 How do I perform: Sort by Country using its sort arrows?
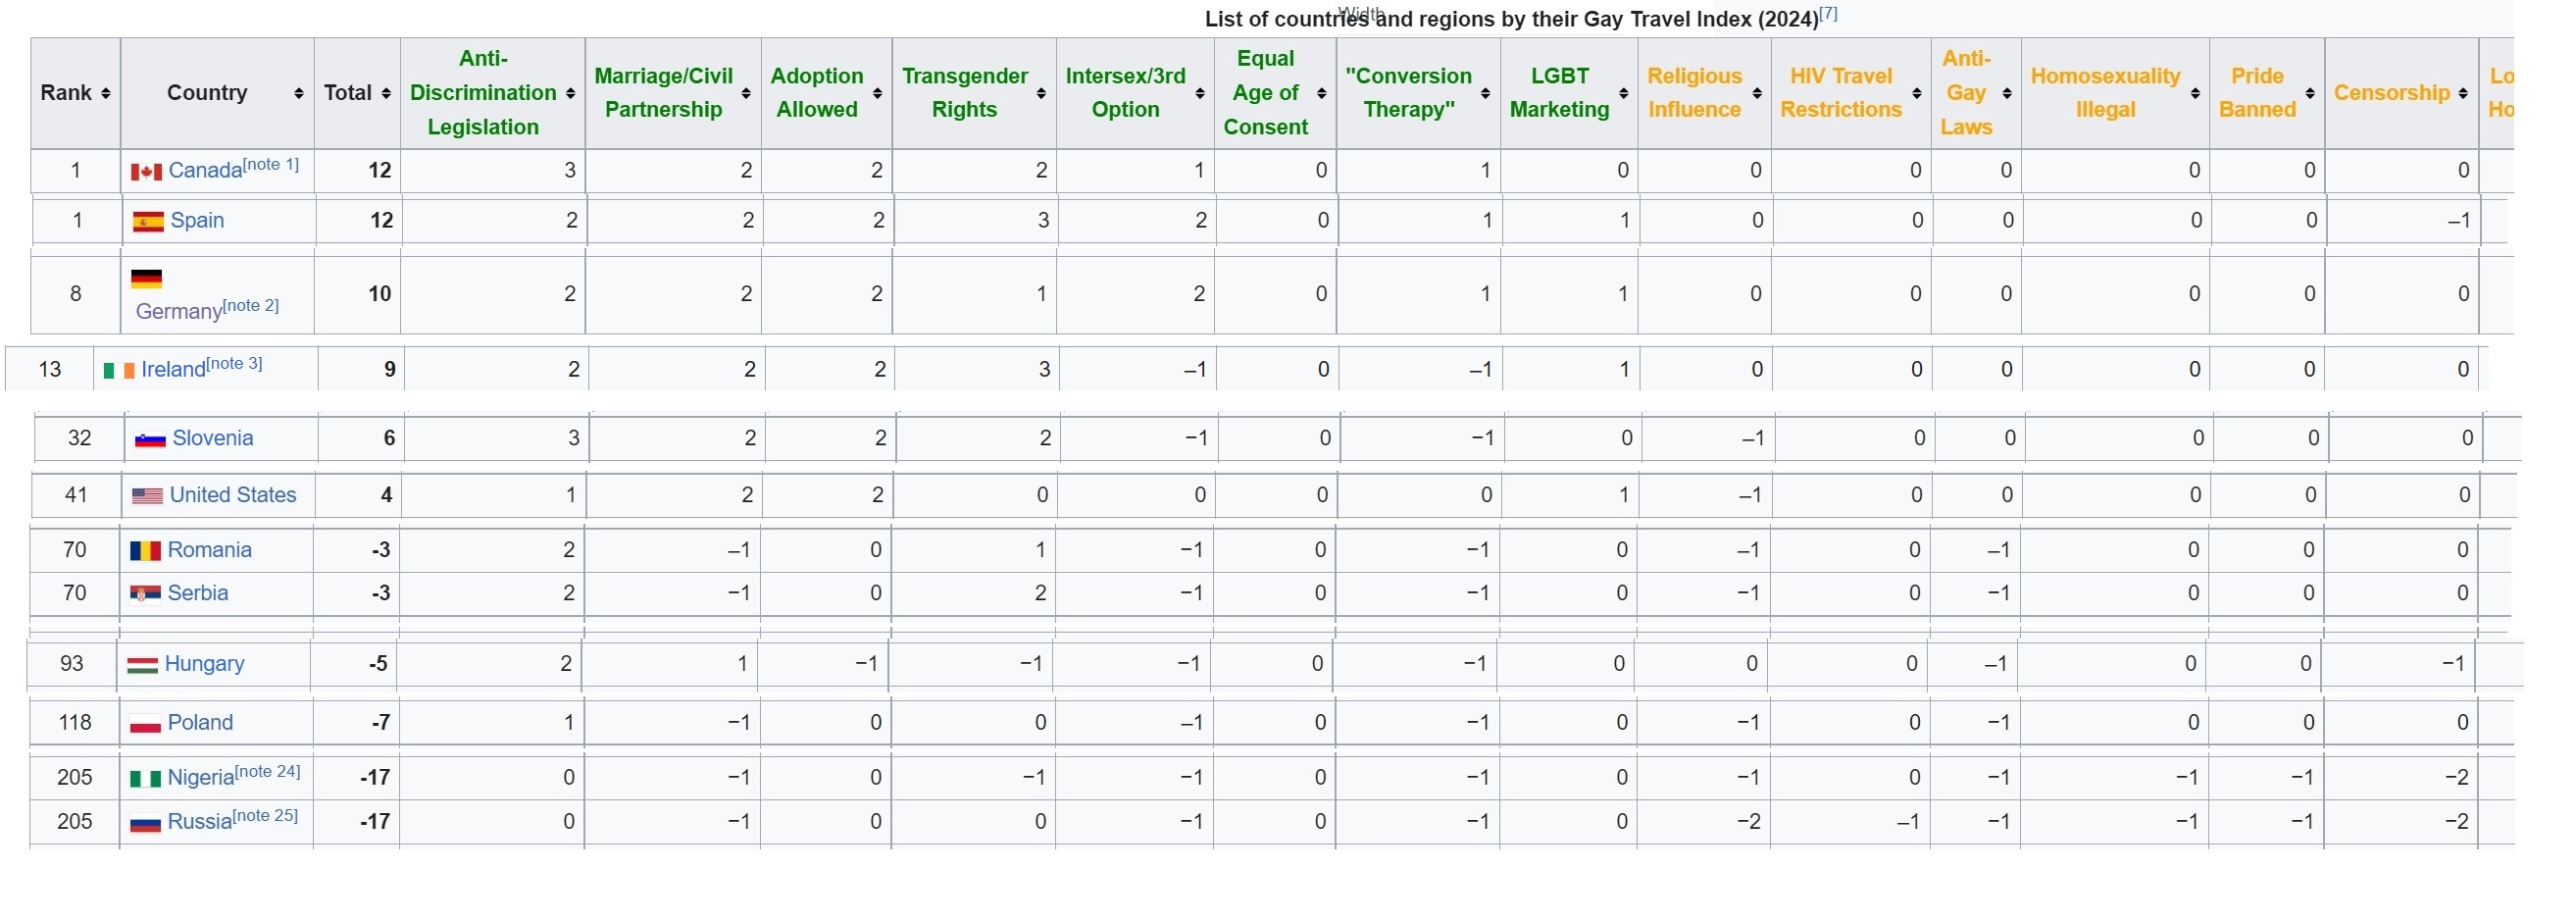(x=299, y=93)
